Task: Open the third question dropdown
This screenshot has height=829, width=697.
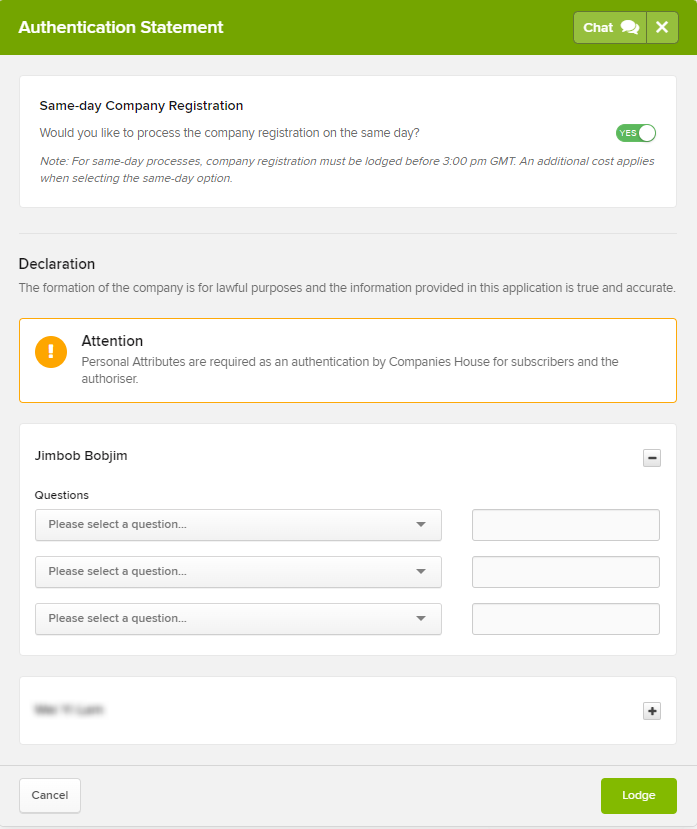Action: pos(238,619)
